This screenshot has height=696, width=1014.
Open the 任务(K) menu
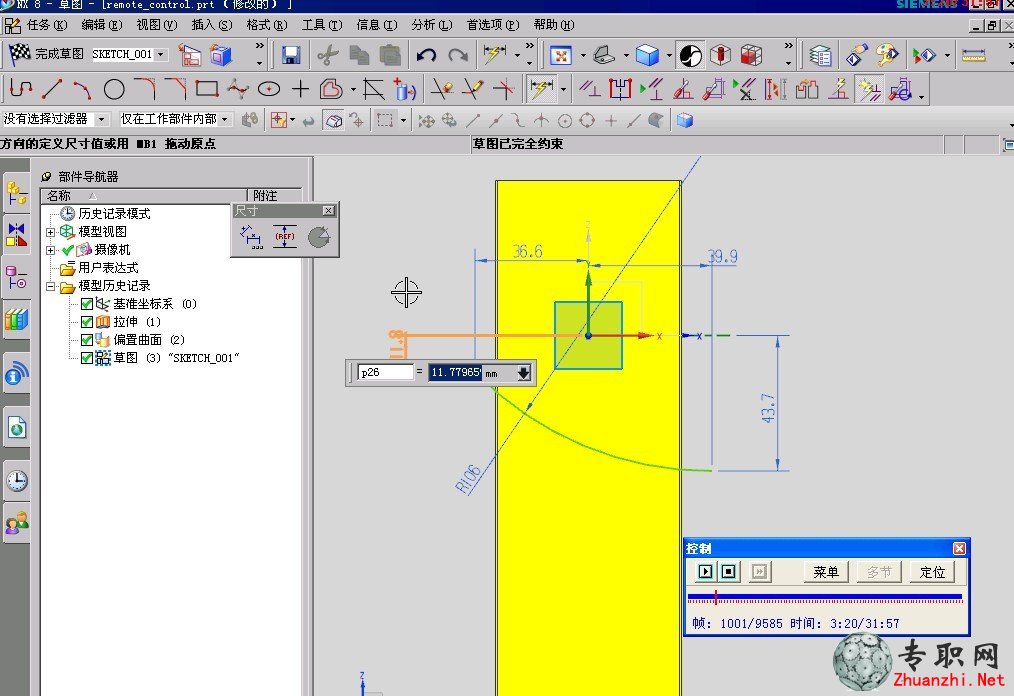tap(47, 25)
